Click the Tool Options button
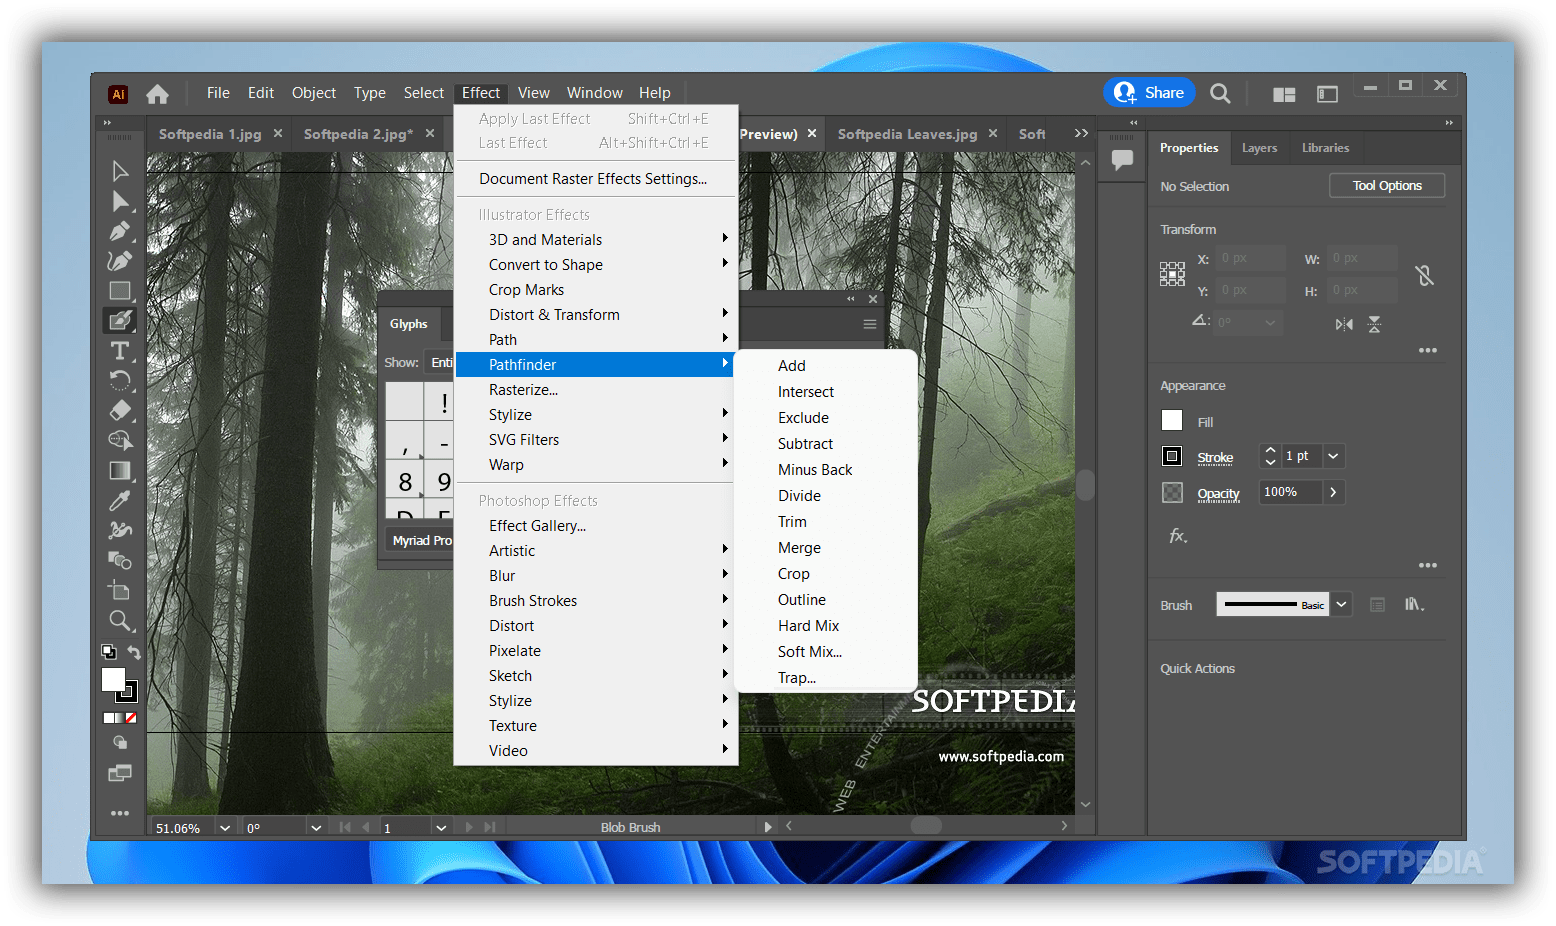1556x926 pixels. (x=1387, y=186)
